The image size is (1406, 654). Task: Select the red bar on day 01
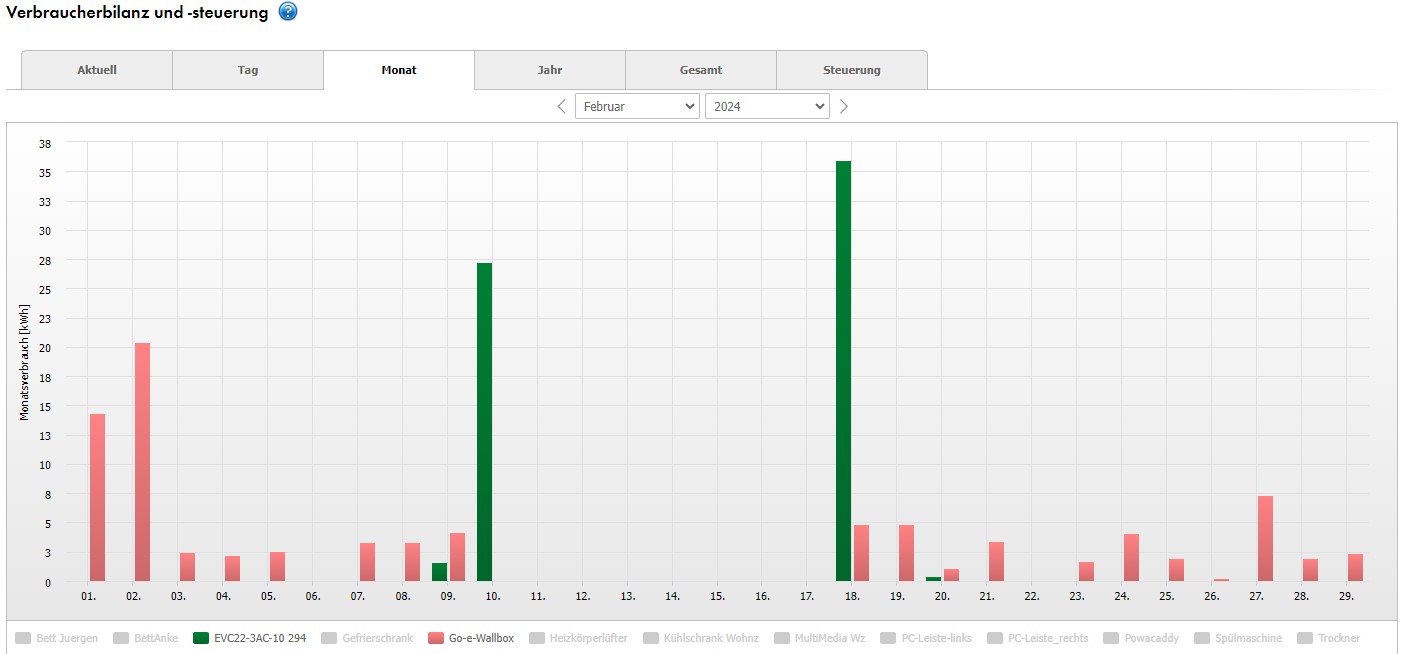point(97,498)
